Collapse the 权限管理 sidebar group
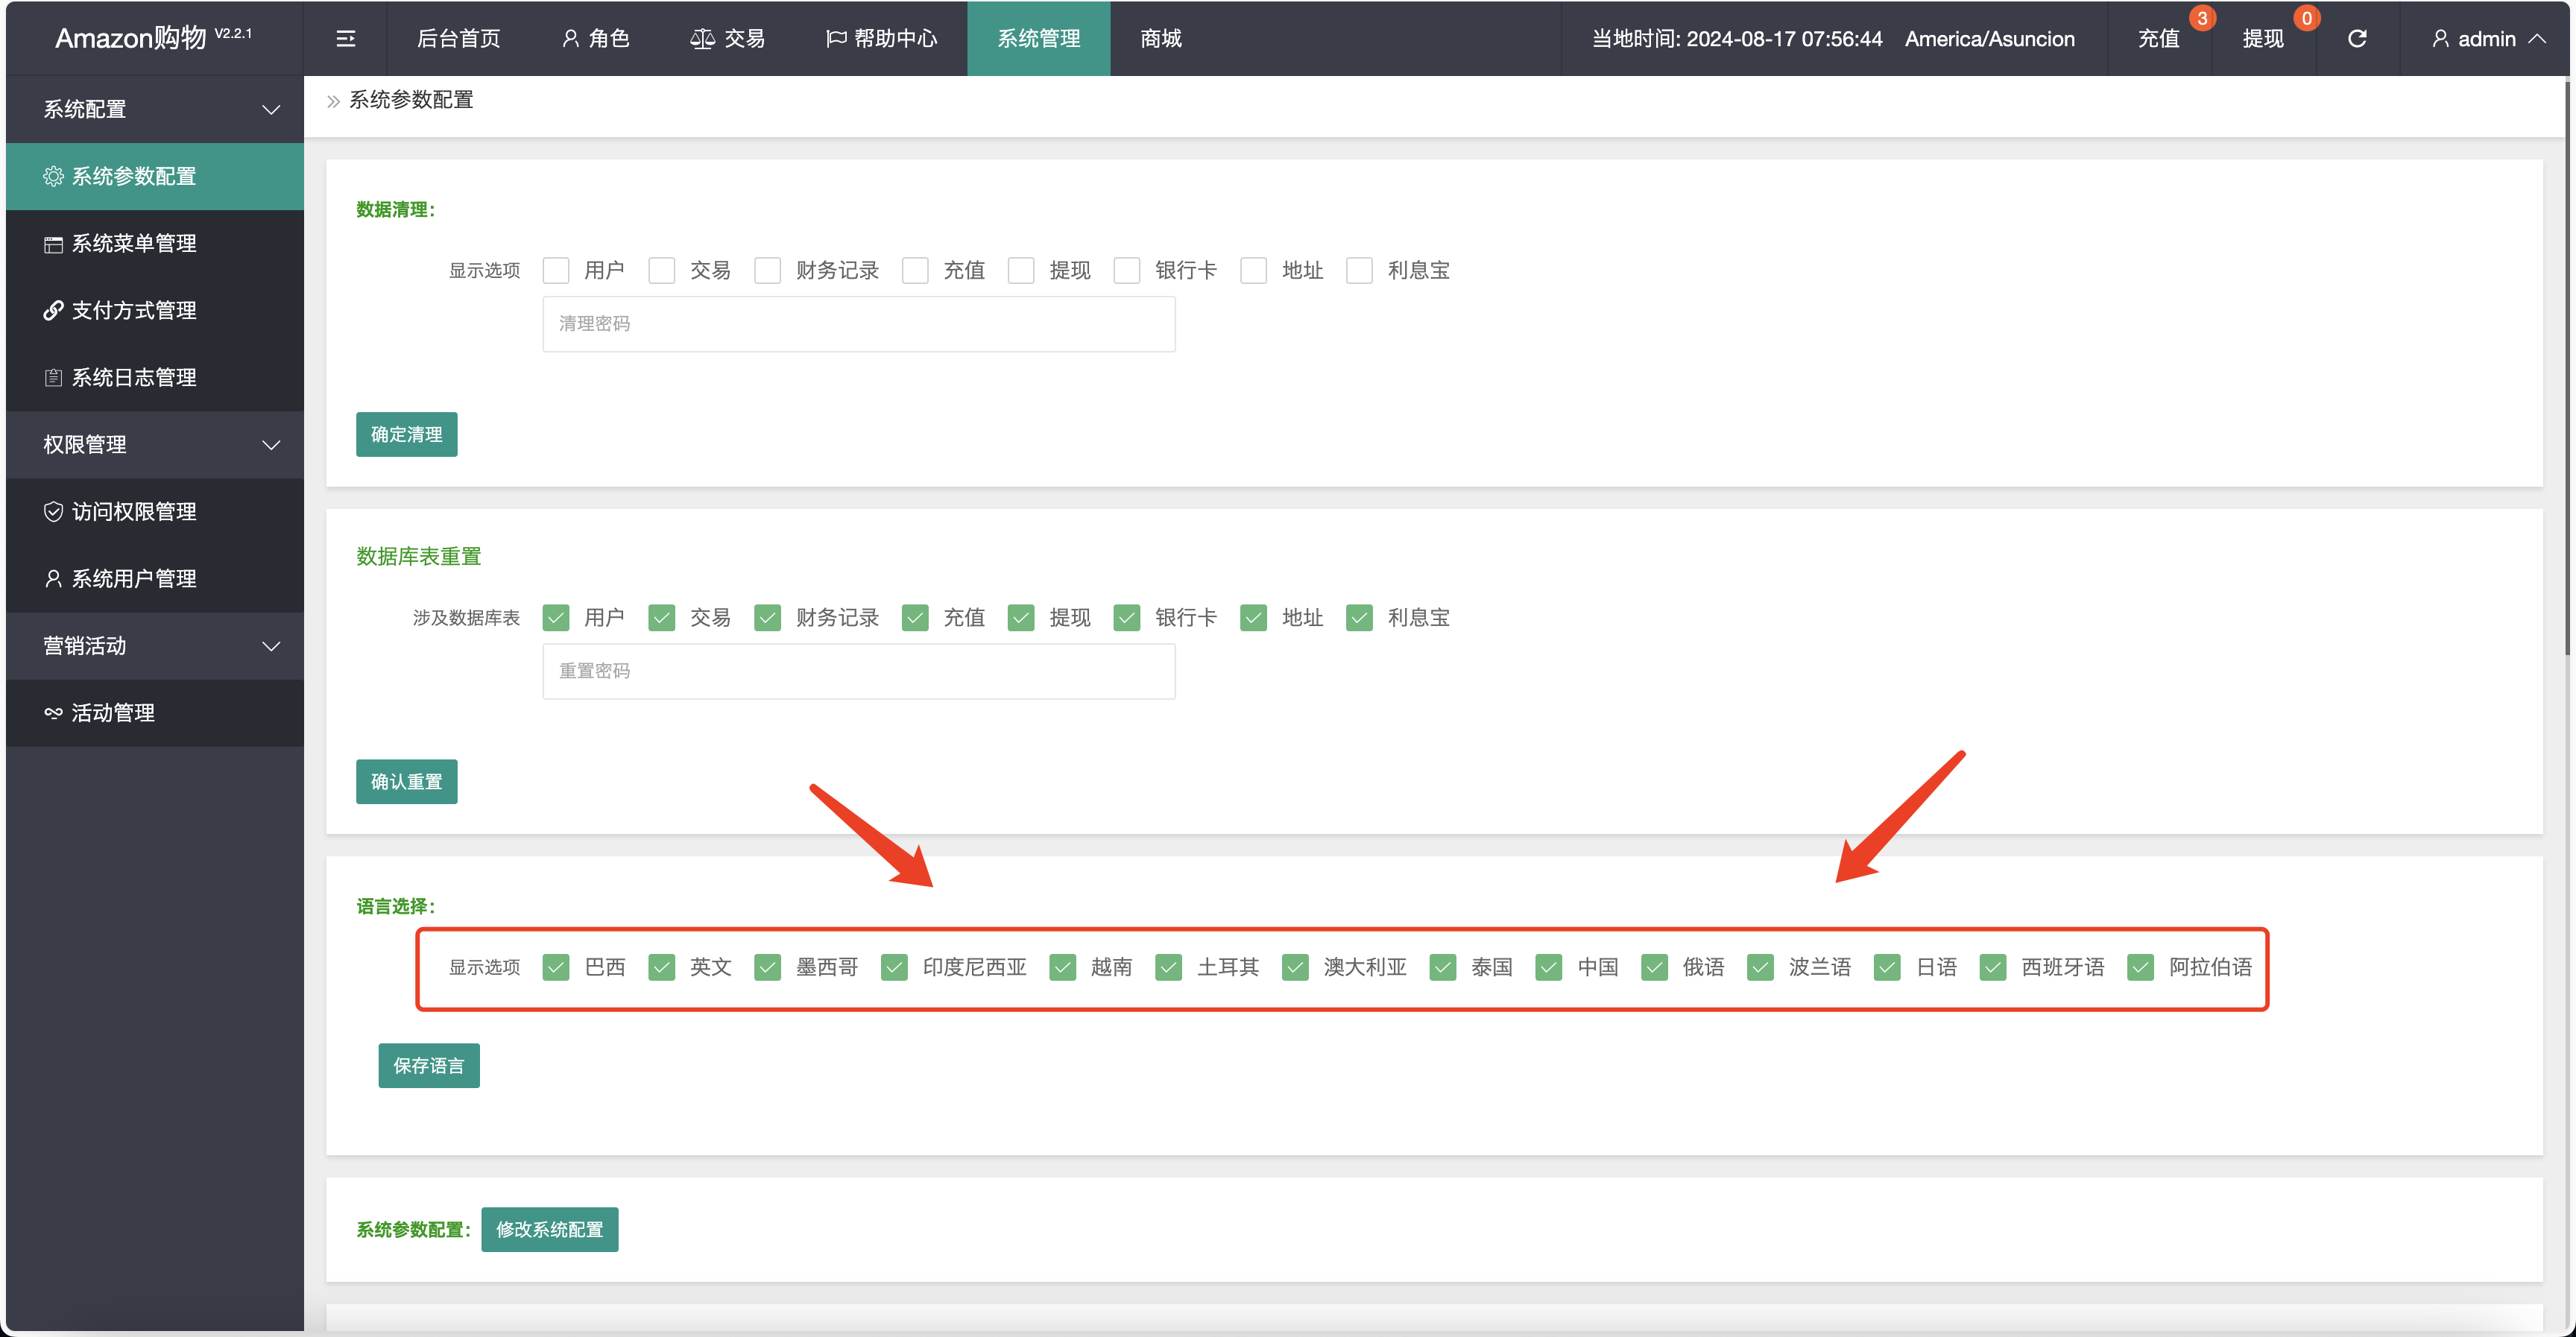Viewport: 2576px width, 1337px height. (270, 445)
